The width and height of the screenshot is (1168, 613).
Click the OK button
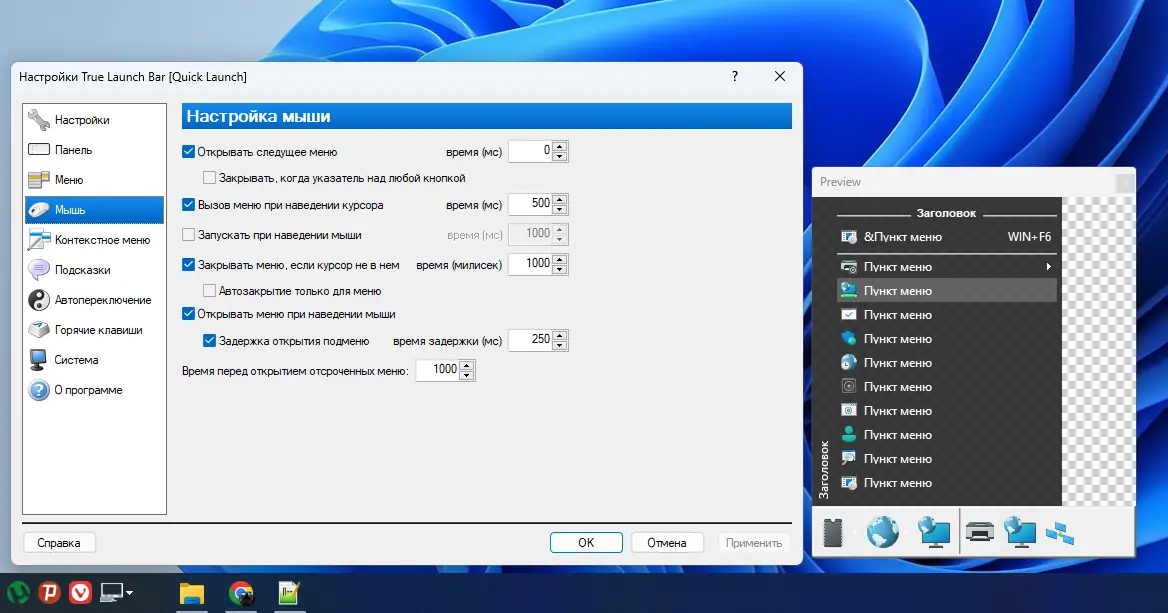tap(586, 543)
